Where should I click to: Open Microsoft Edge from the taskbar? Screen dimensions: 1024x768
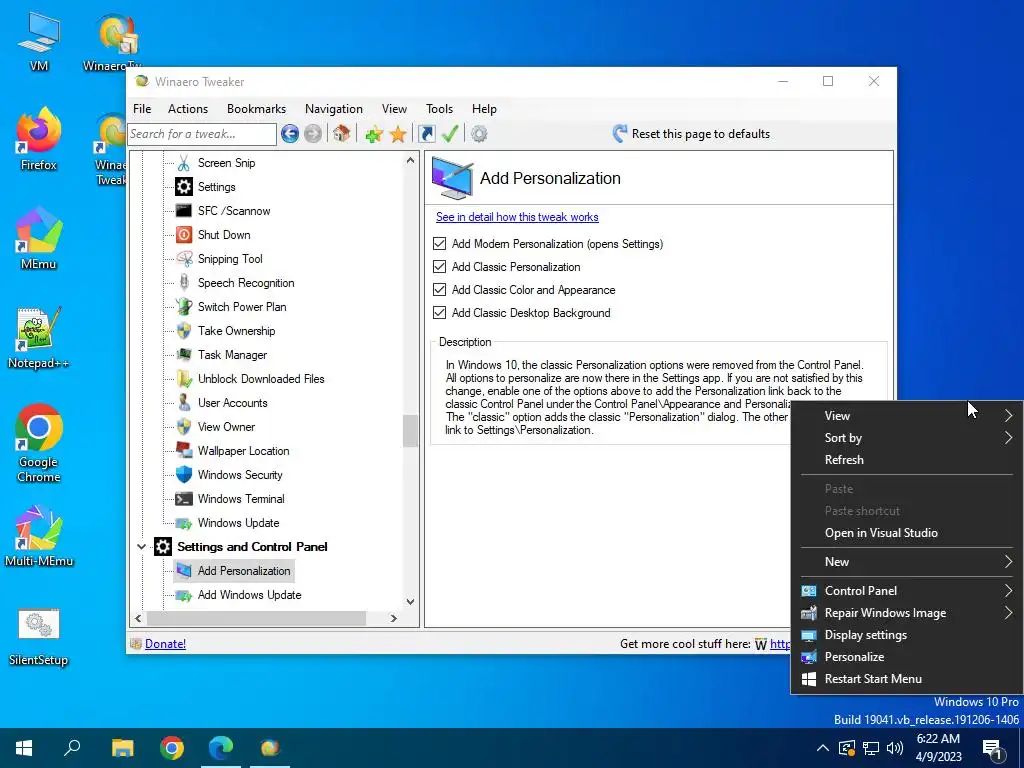tap(221, 748)
